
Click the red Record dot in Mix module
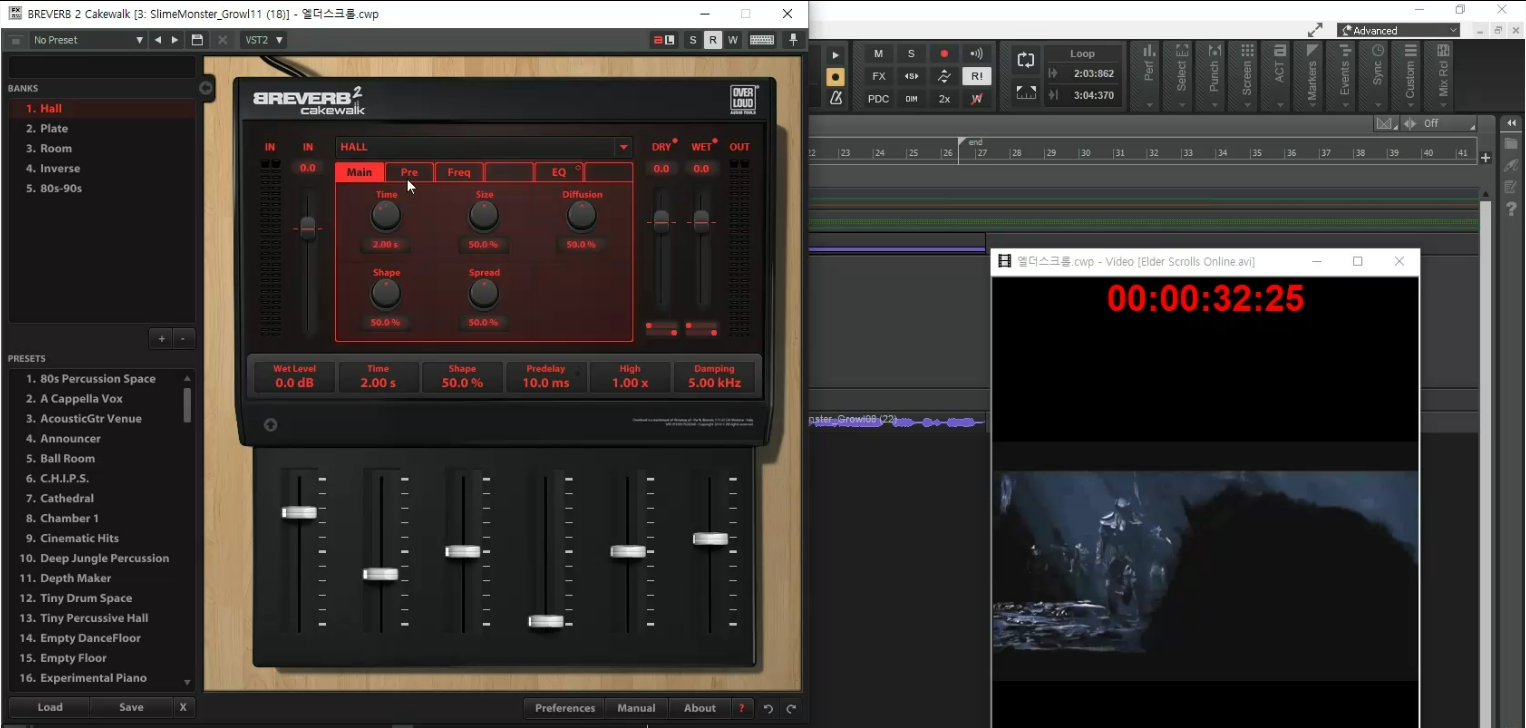click(943, 54)
